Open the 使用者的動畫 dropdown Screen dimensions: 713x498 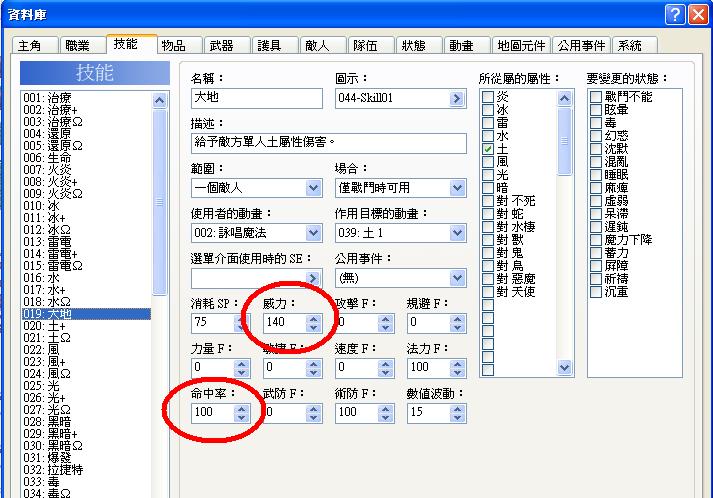coord(313,233)
